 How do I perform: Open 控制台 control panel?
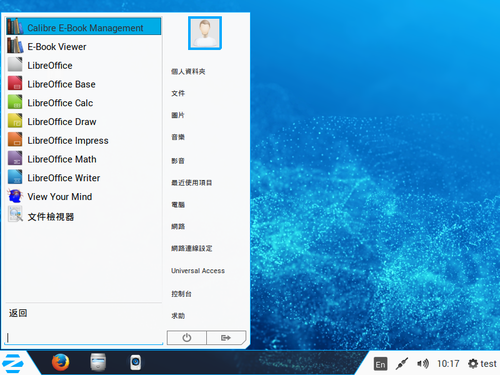tap(181, 294)
